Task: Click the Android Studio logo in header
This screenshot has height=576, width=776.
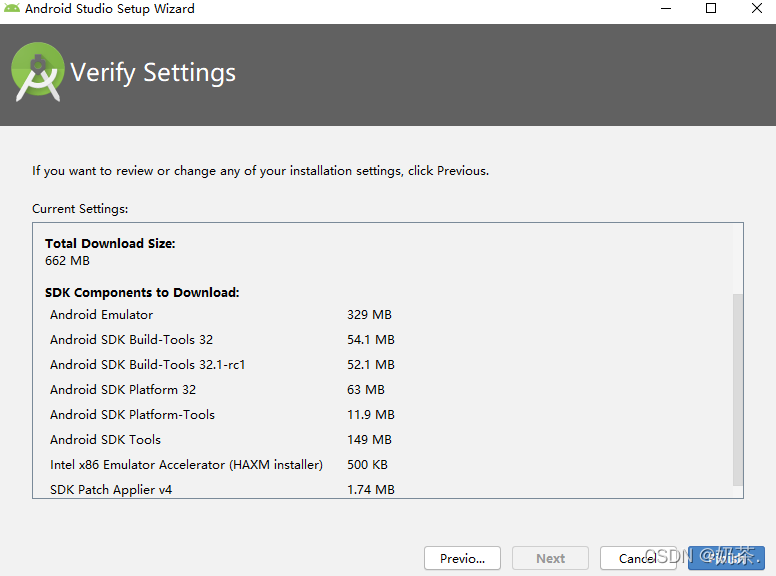Action: 38,72
